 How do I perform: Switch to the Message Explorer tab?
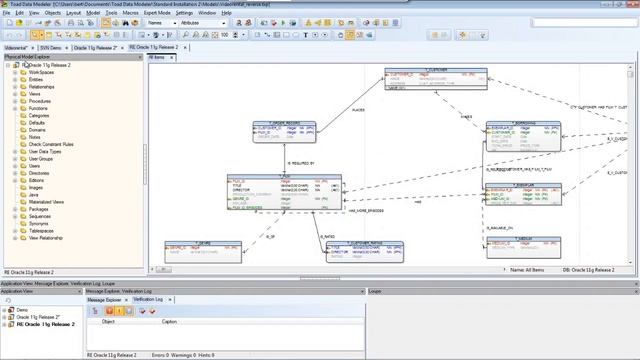coord(104,300)
